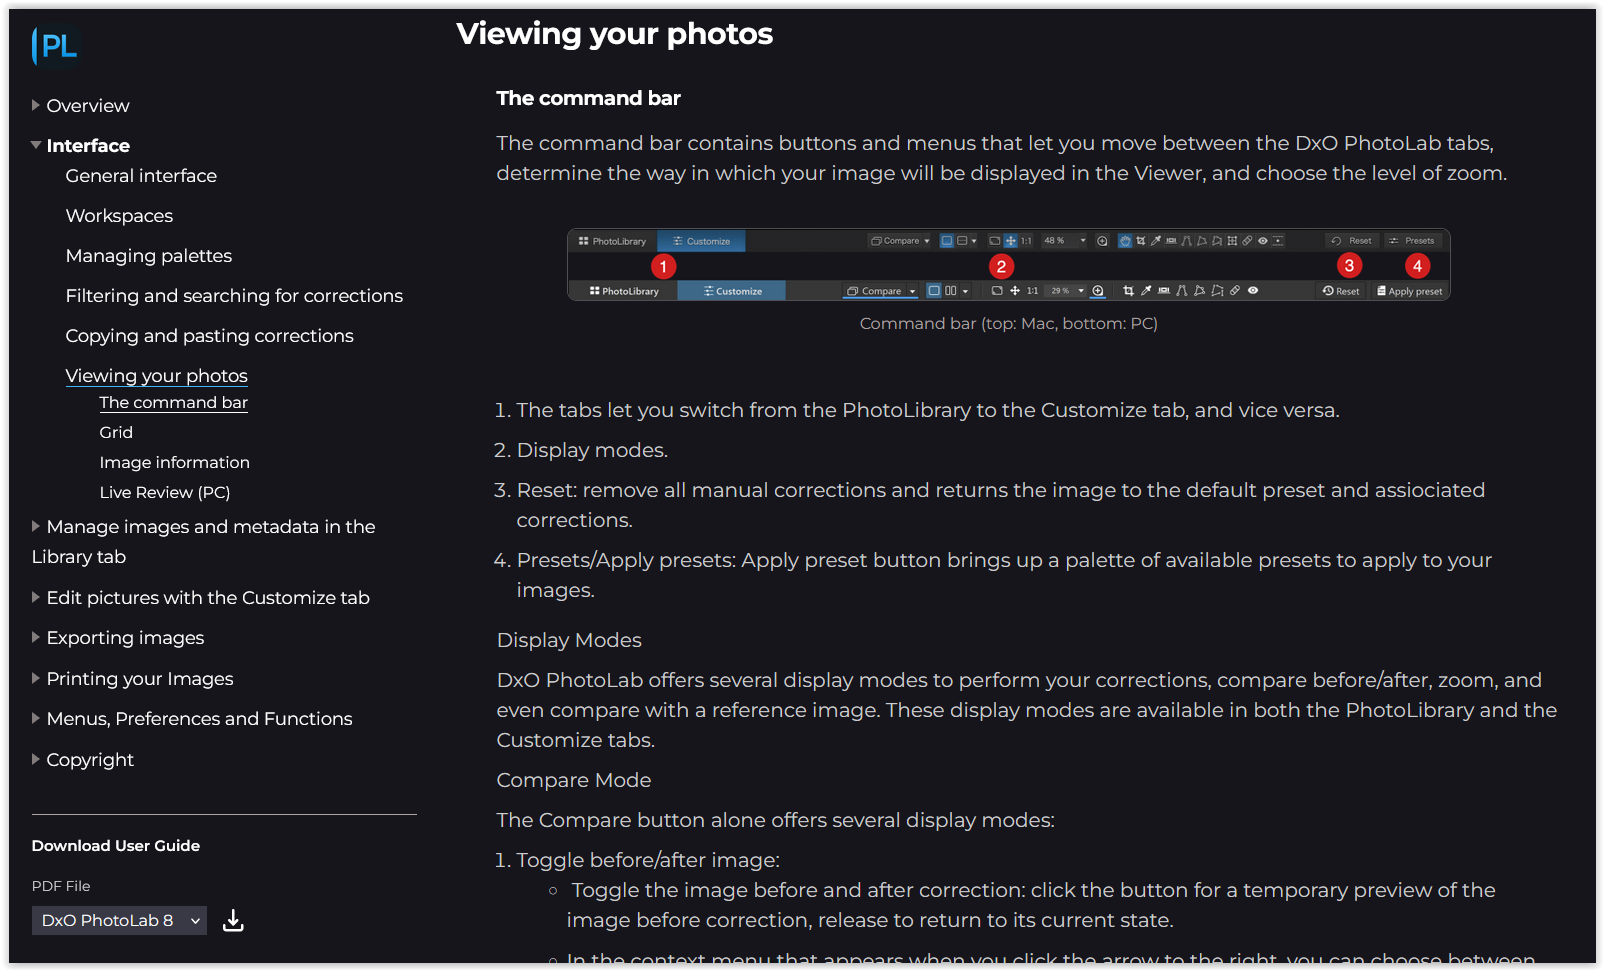Screen dimensions: 1604x971
Task: Jump to the Live Review (PC) subsection
Action: pos(165,493)
